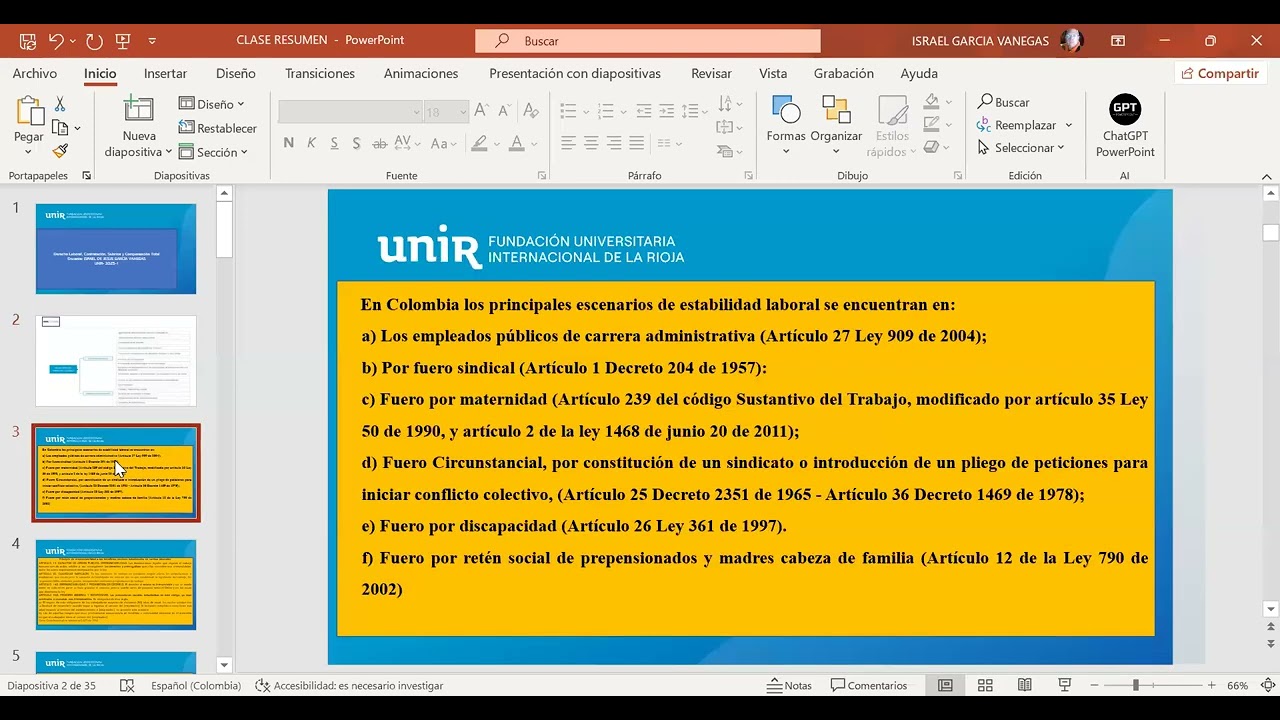Toggle the Notas pane
Viewport: 1280px width, 720px height.
(x=789, y=686)
